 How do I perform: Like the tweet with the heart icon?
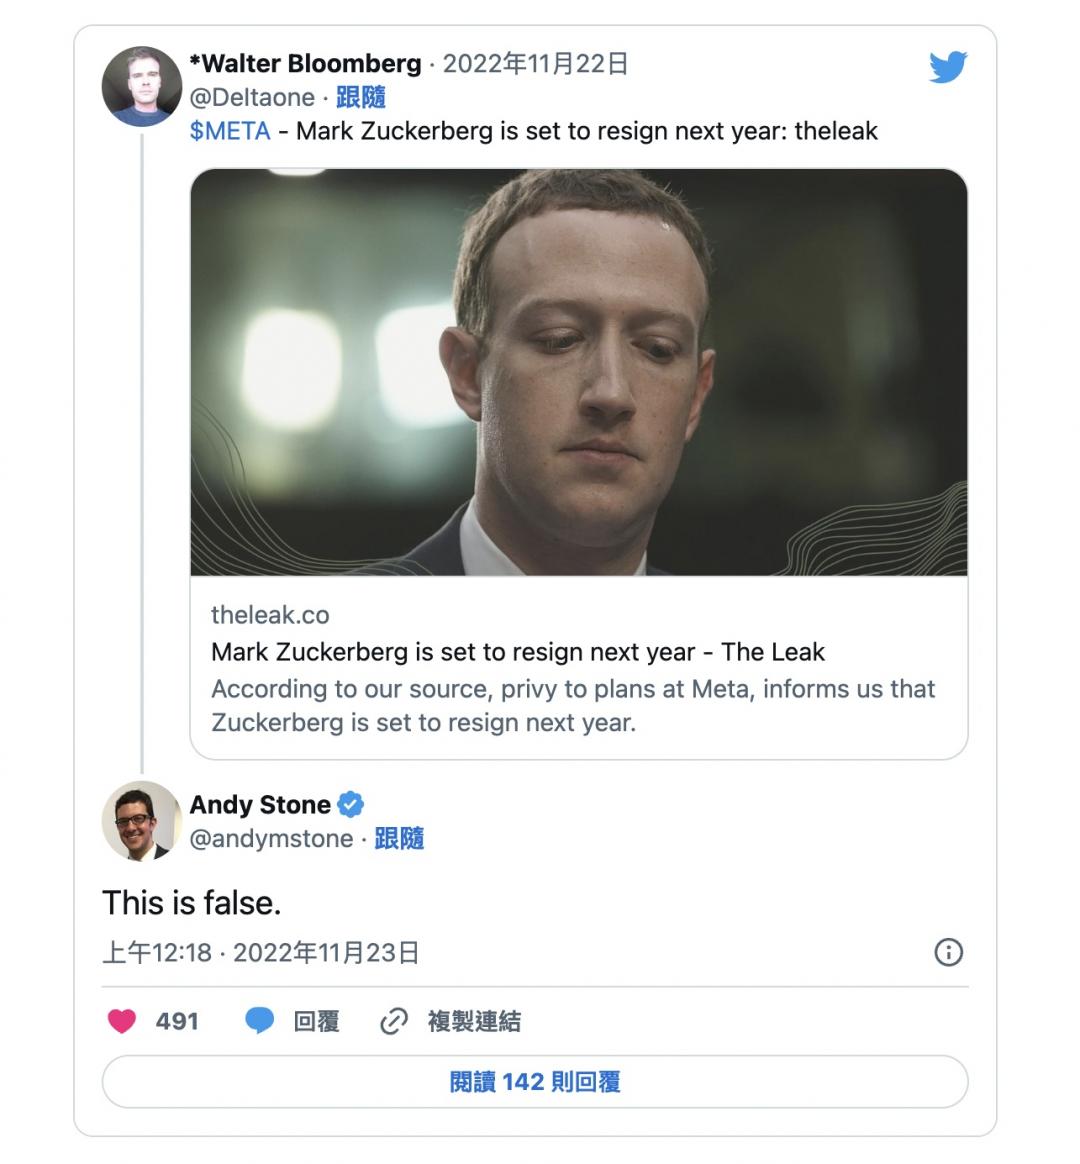click(122, 1021)
